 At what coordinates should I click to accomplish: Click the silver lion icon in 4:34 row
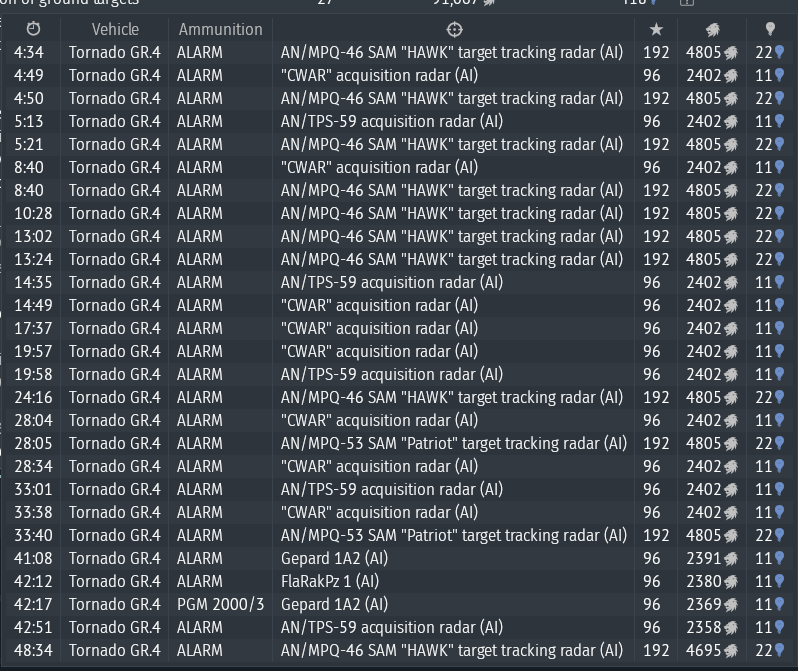pos(731,53)
